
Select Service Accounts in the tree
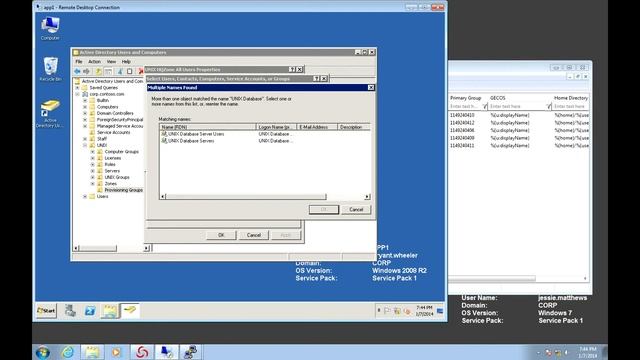[x=113, y=132]
